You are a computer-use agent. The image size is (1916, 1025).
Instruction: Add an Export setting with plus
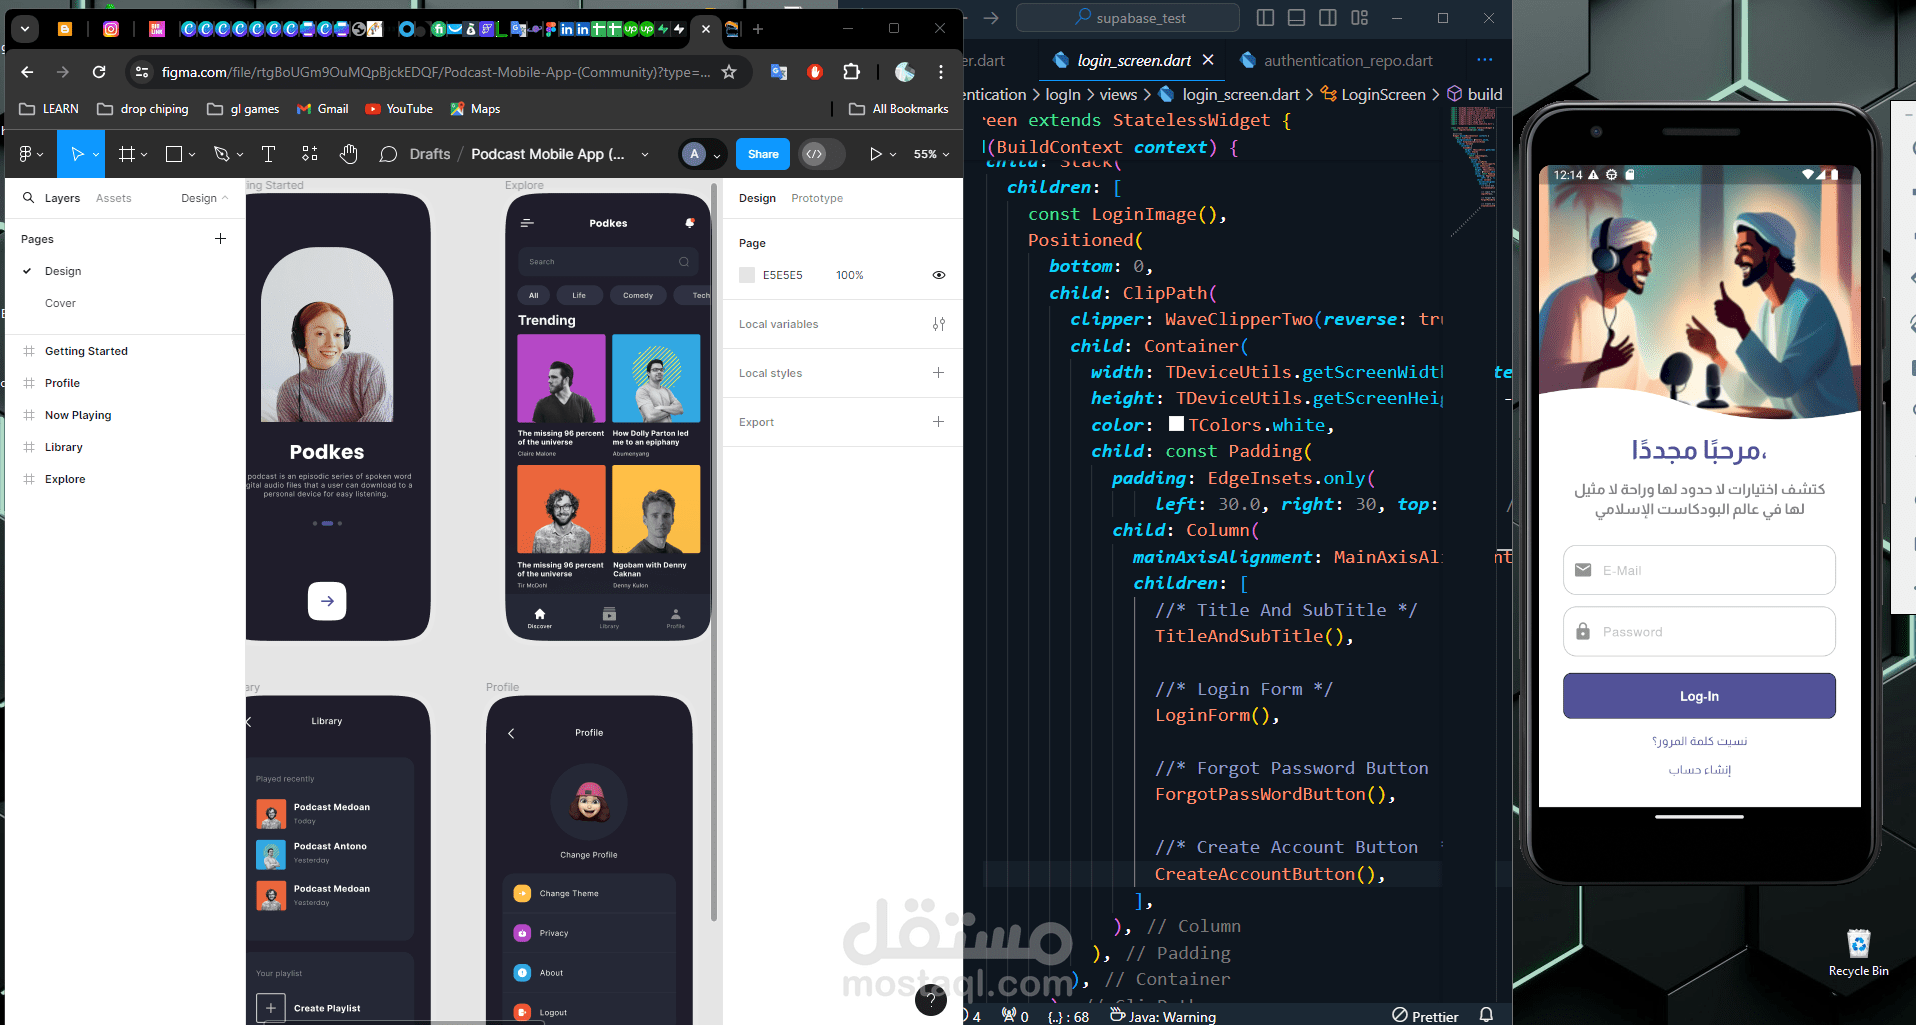tap(938, 422)
